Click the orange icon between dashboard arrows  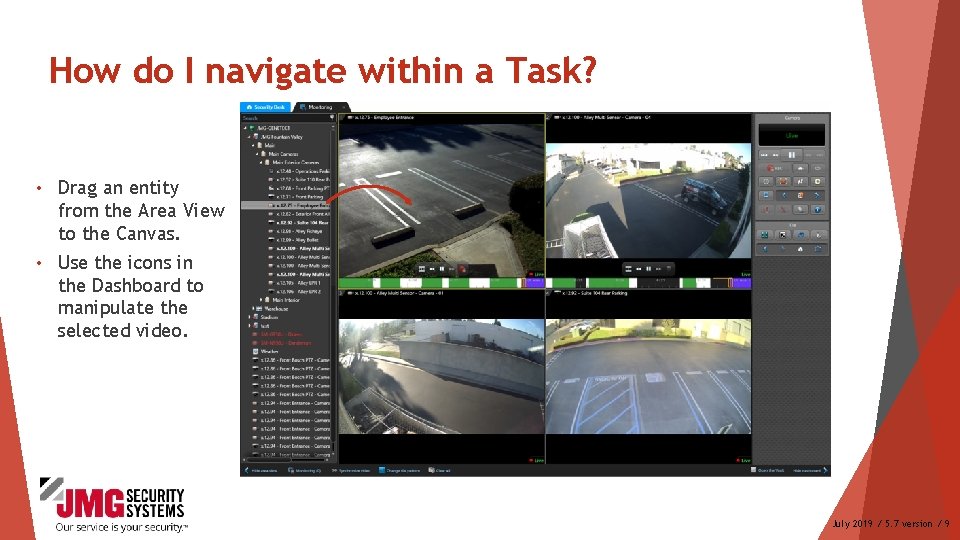click(800, 195)
